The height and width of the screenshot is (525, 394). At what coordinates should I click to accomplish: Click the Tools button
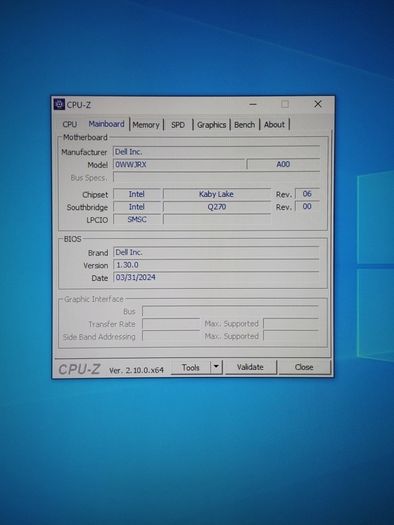pos(191,367)
